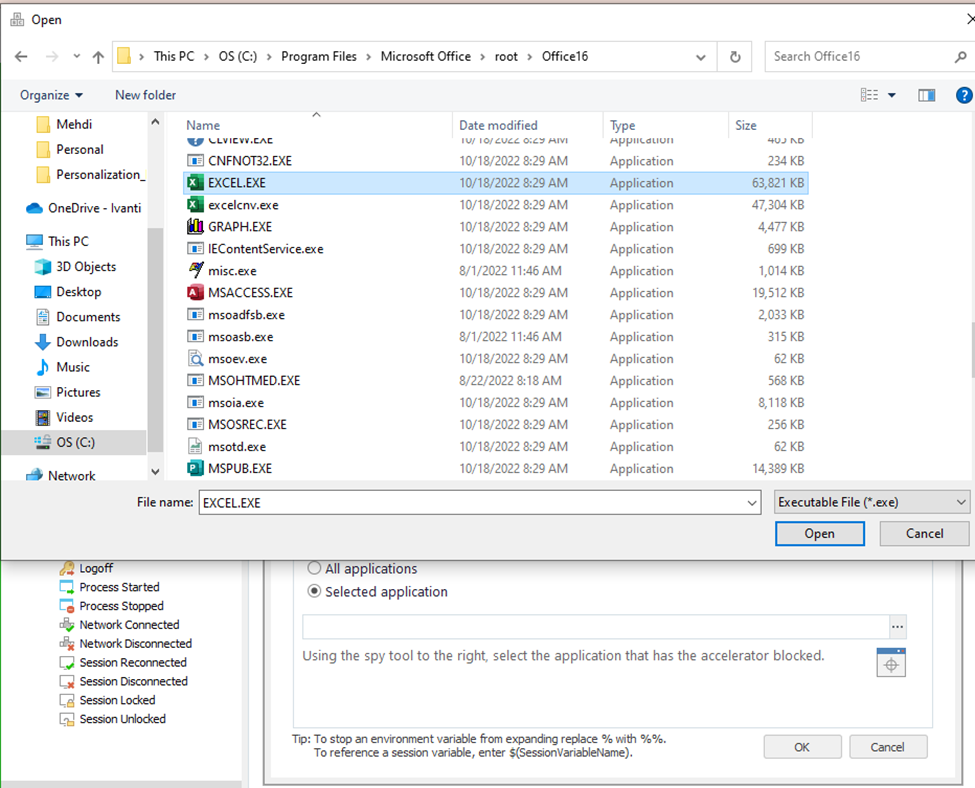This screenshot has height=788, width=975.
Task: Open Help via the question mark icon
Action: tap(963, 95)
